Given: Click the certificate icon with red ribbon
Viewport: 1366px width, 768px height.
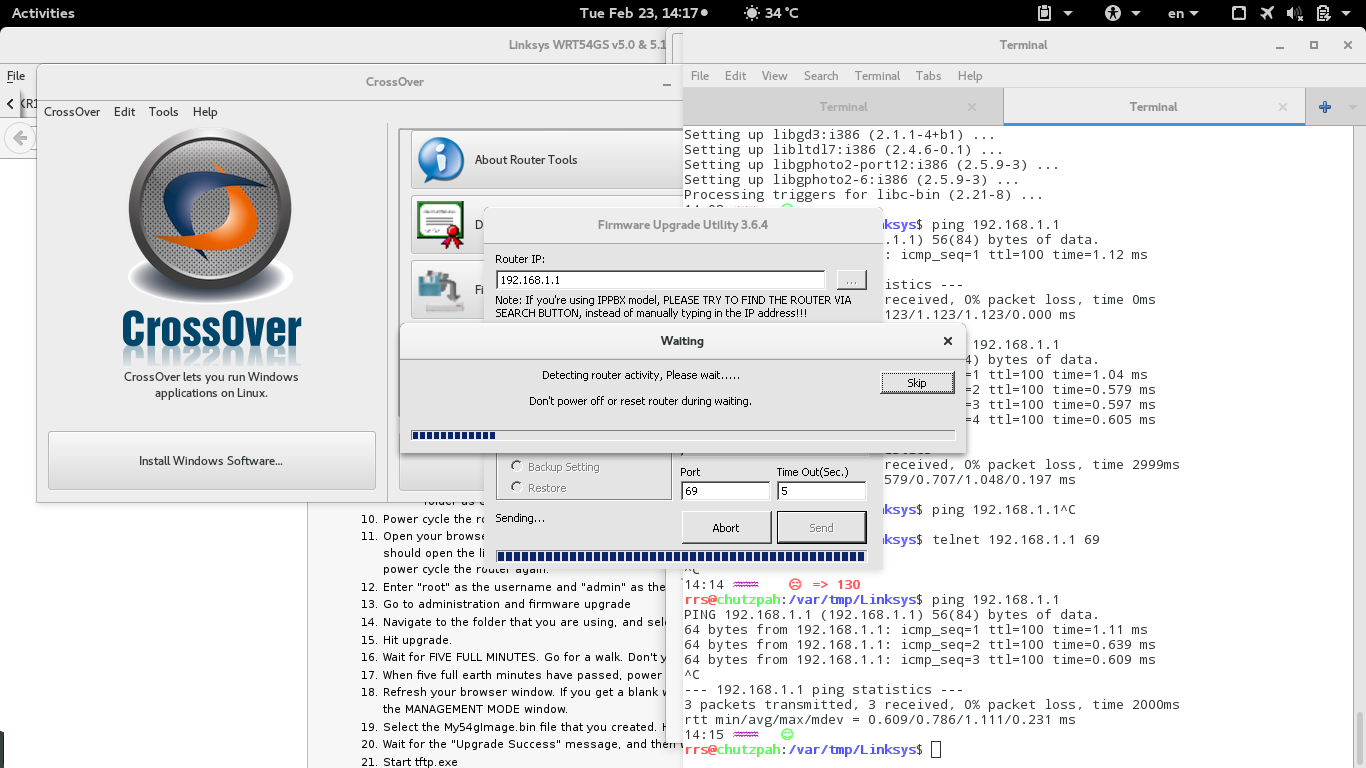Looking at the screenshot, I should (x=439, y=225).
